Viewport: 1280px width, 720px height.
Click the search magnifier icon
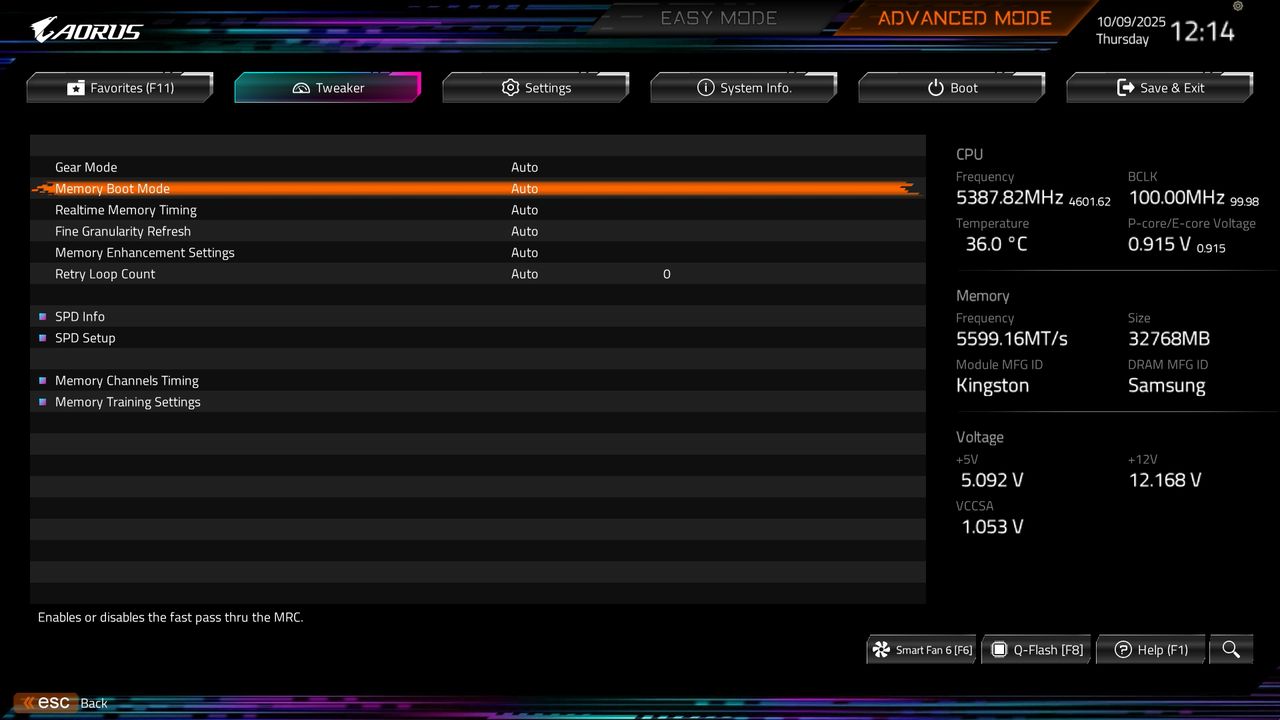(x=1231, y=649)
